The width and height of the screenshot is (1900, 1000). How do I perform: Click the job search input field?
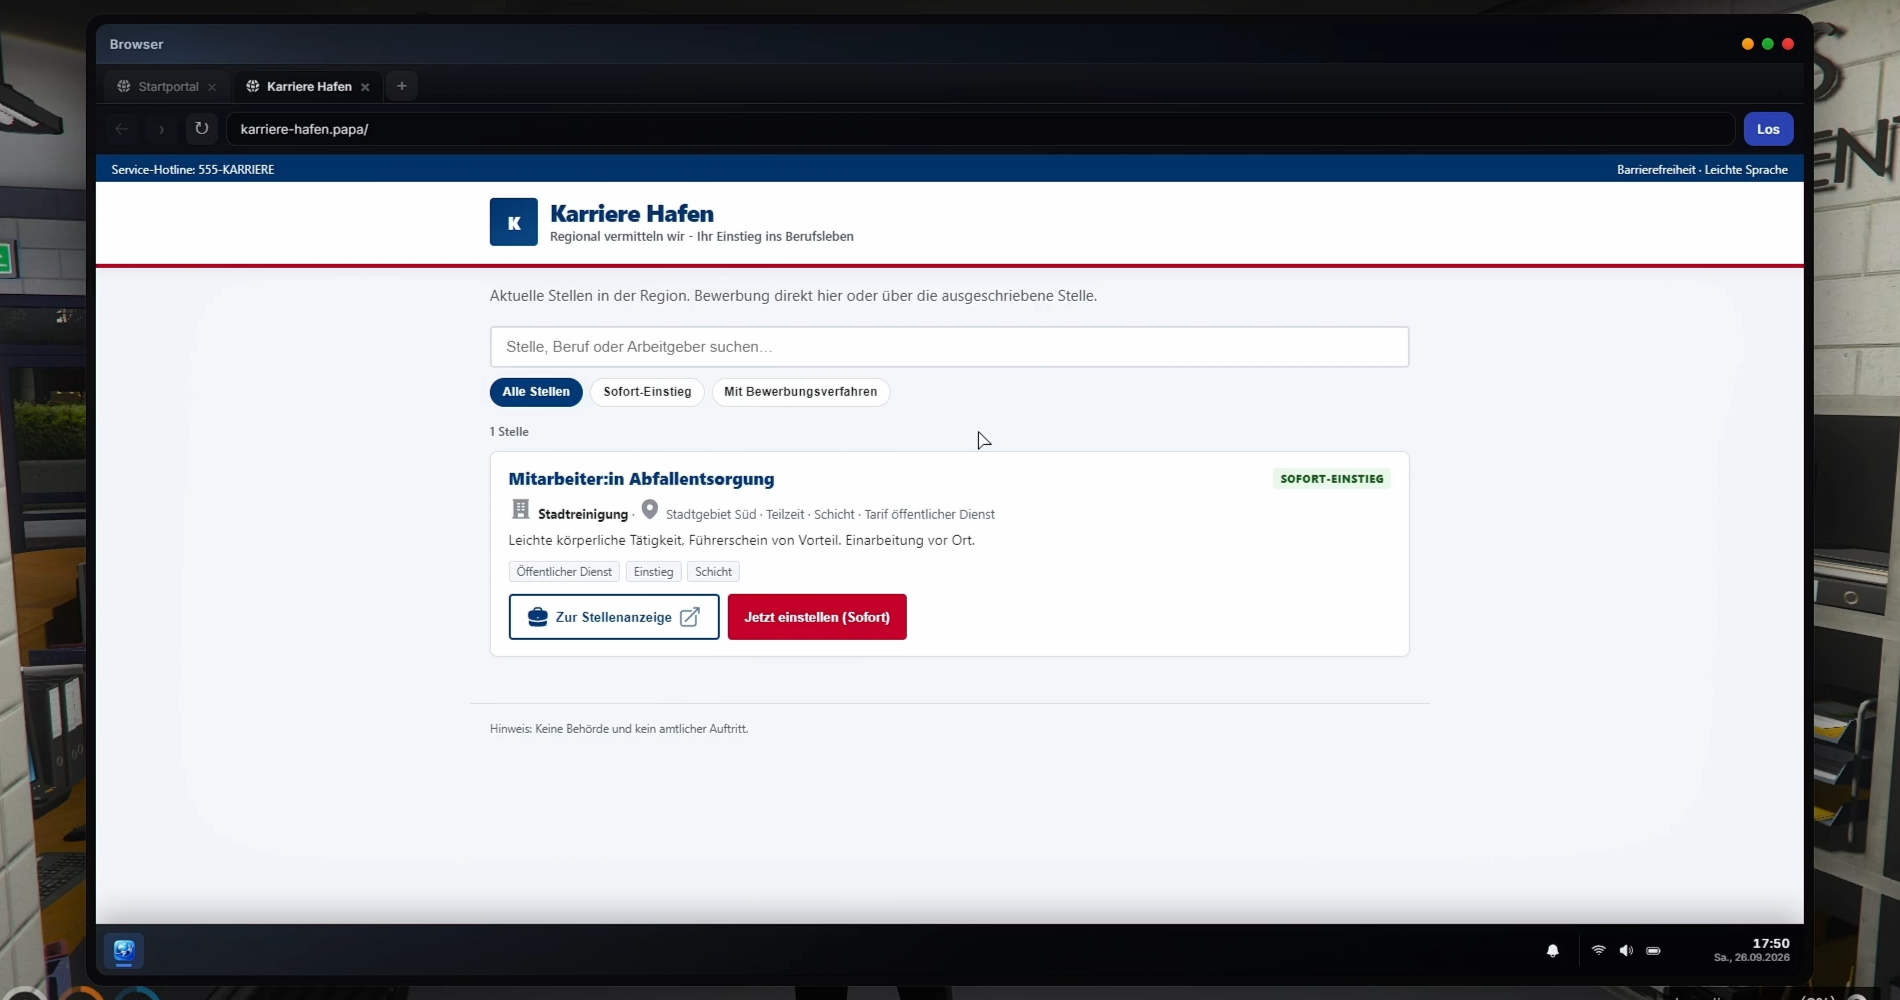[949, 347]
